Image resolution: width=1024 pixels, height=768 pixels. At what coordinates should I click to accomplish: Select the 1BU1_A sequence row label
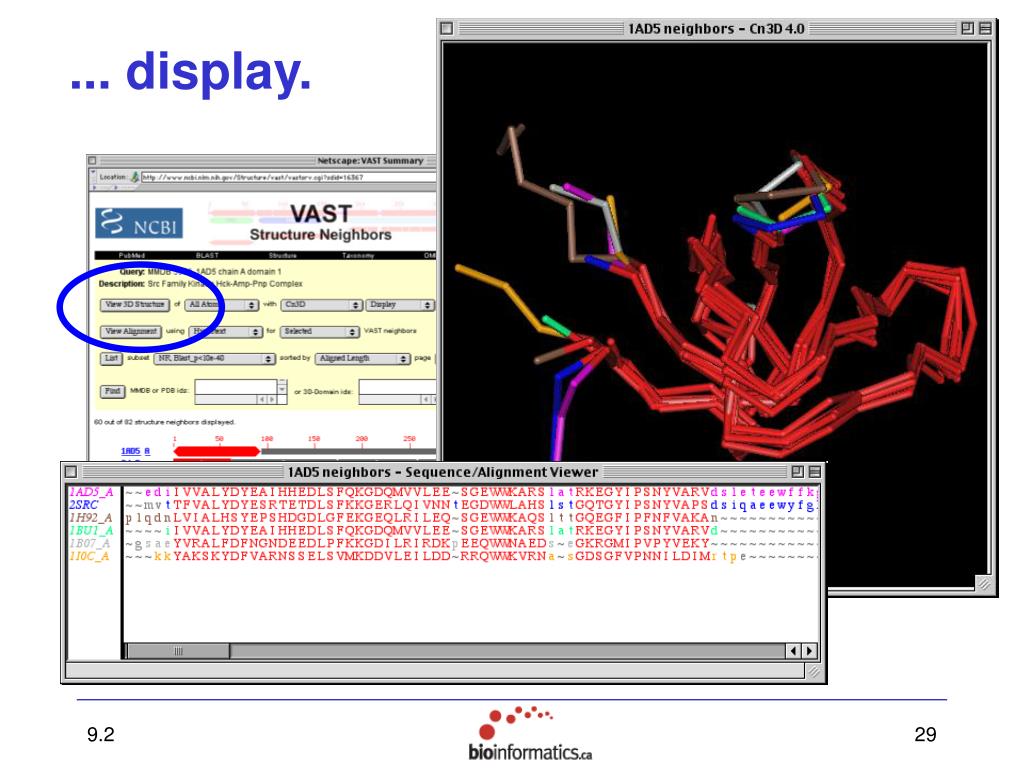click(x=91, y=530)
